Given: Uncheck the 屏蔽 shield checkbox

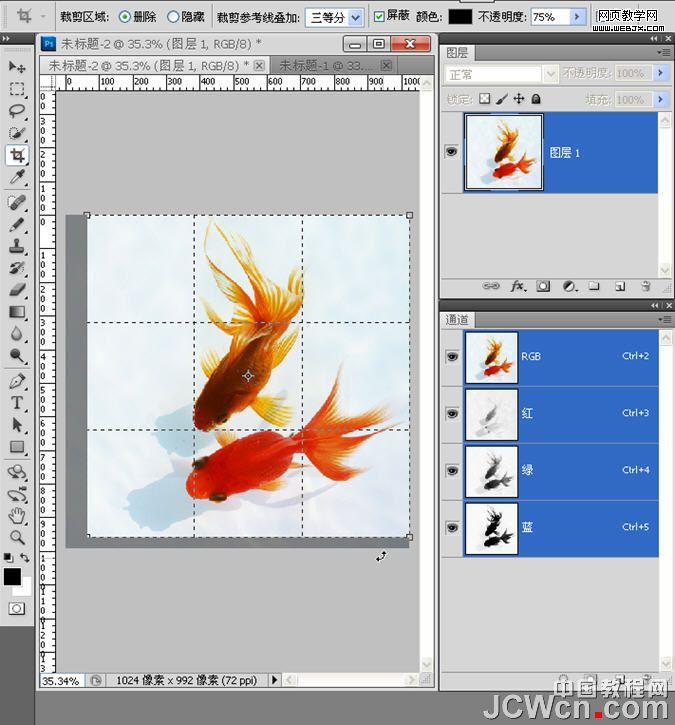Looking at the screenshot, I should (379, 17).
